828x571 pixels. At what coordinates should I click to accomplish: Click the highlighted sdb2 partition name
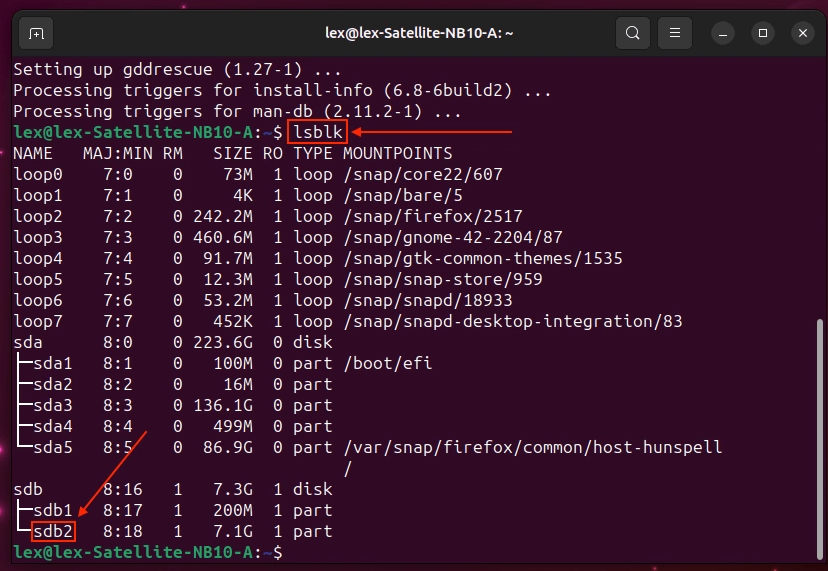tap(53, 531)
